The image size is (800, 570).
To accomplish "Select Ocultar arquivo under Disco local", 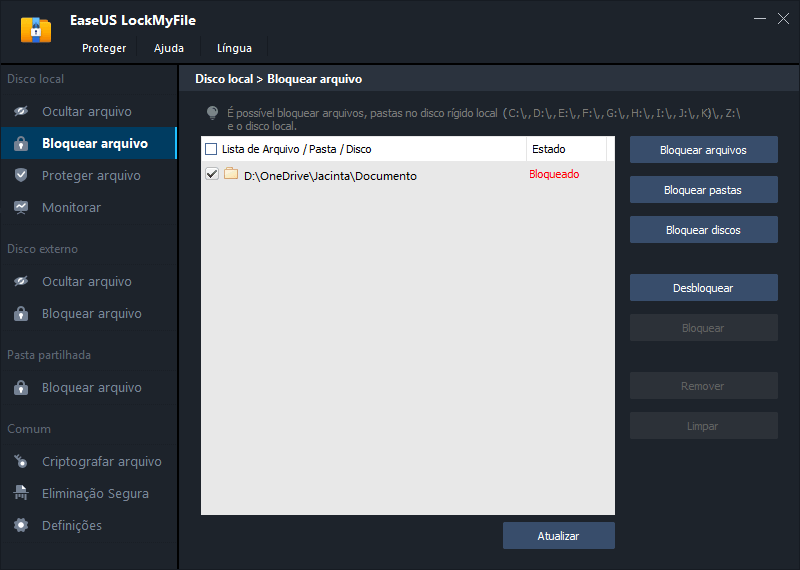I will click(89, 111).
